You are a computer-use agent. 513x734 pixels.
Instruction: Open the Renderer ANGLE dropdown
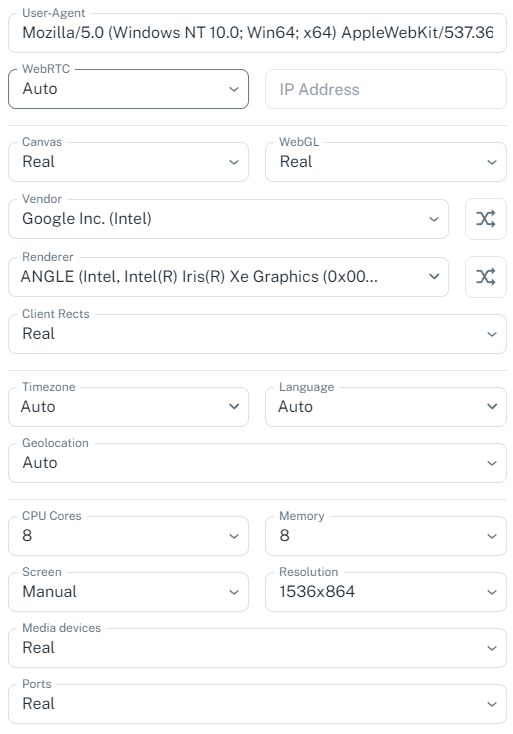[228, 277]
